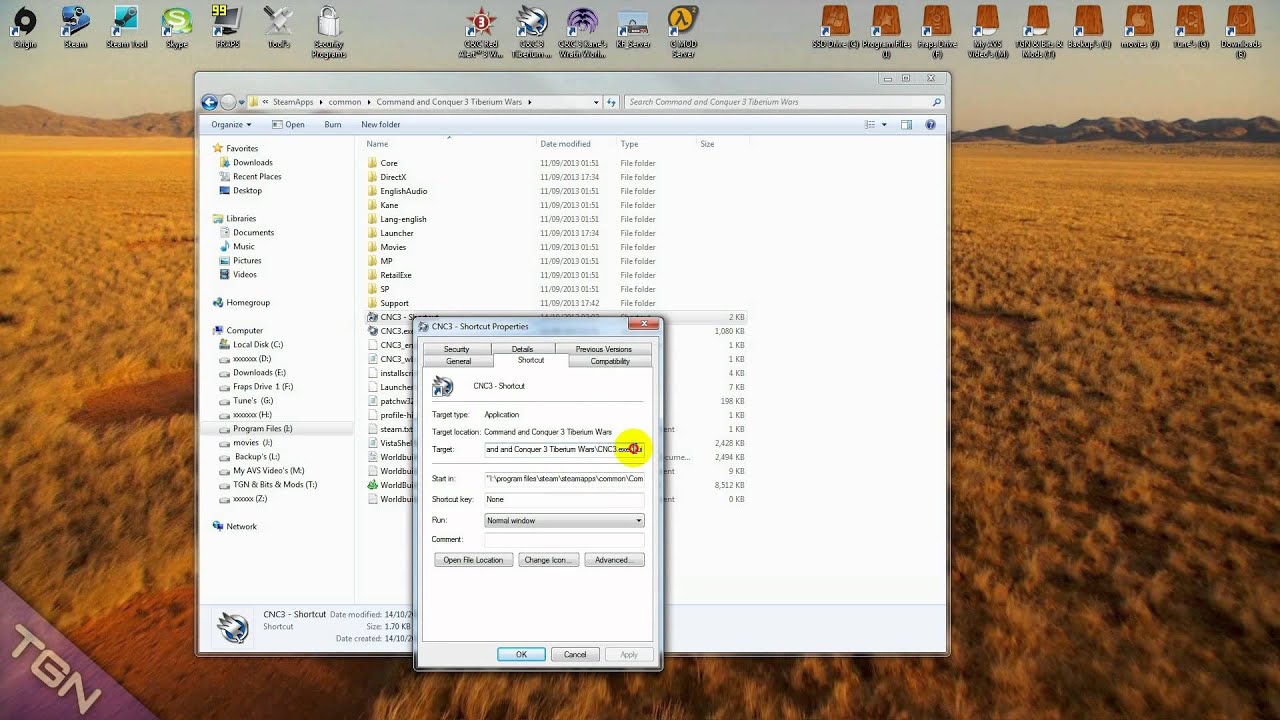Image resolution: width=1280 pixels, height=720 pixels.
Task: Click New folder in the toolbar
Action: coord(381,125)
